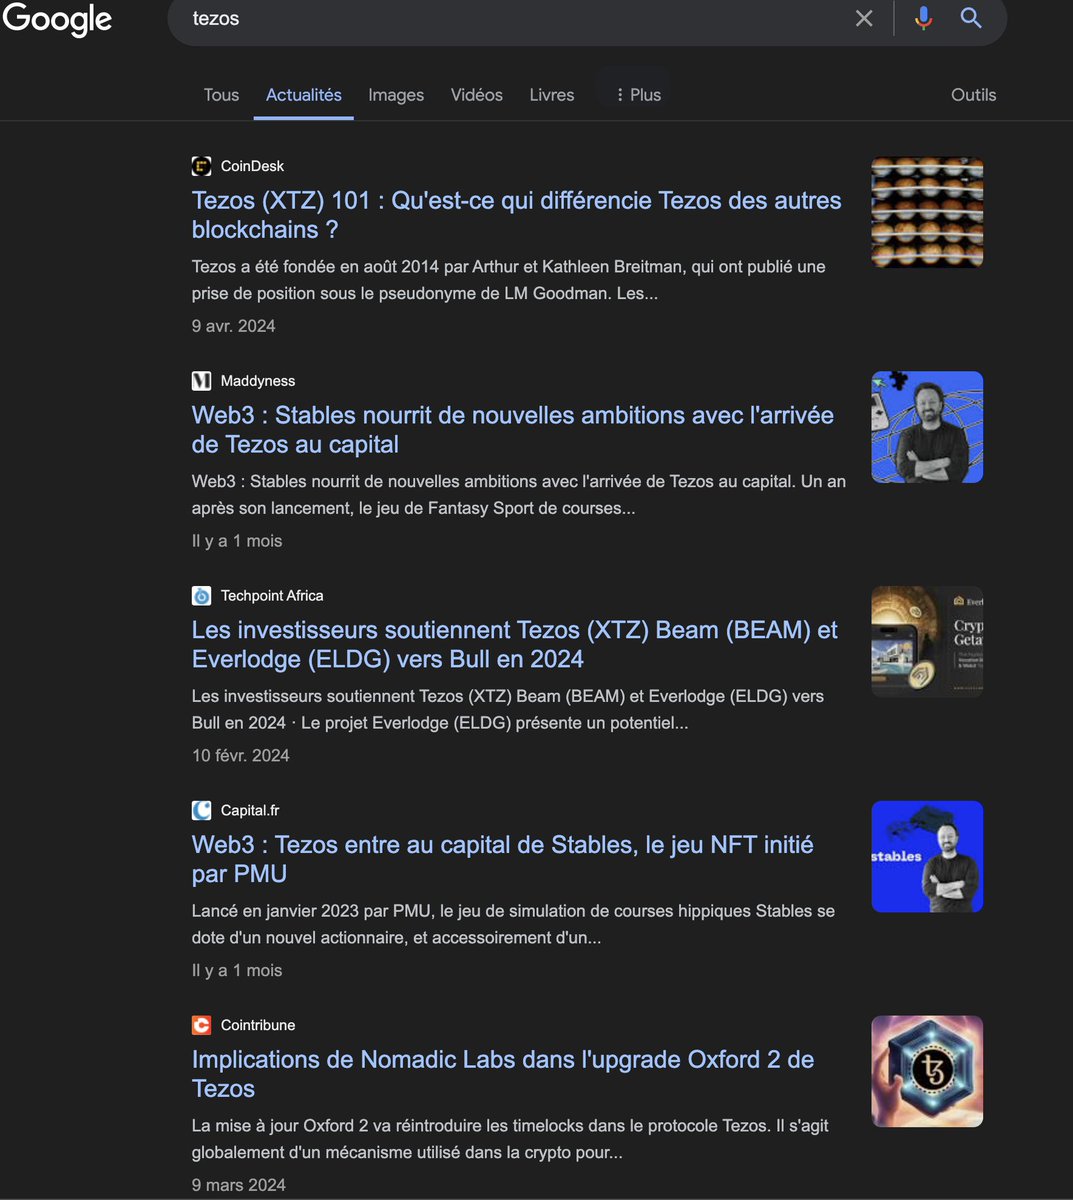
Task: Click the 9 mars 2024 date
Action: [x=238, y=1185]
